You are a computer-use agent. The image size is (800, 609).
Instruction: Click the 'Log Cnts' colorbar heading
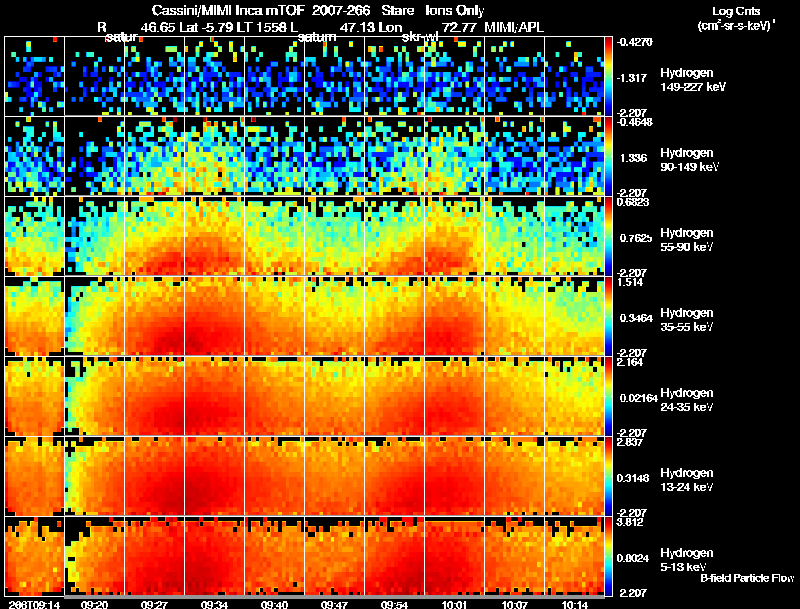point(736,11)
